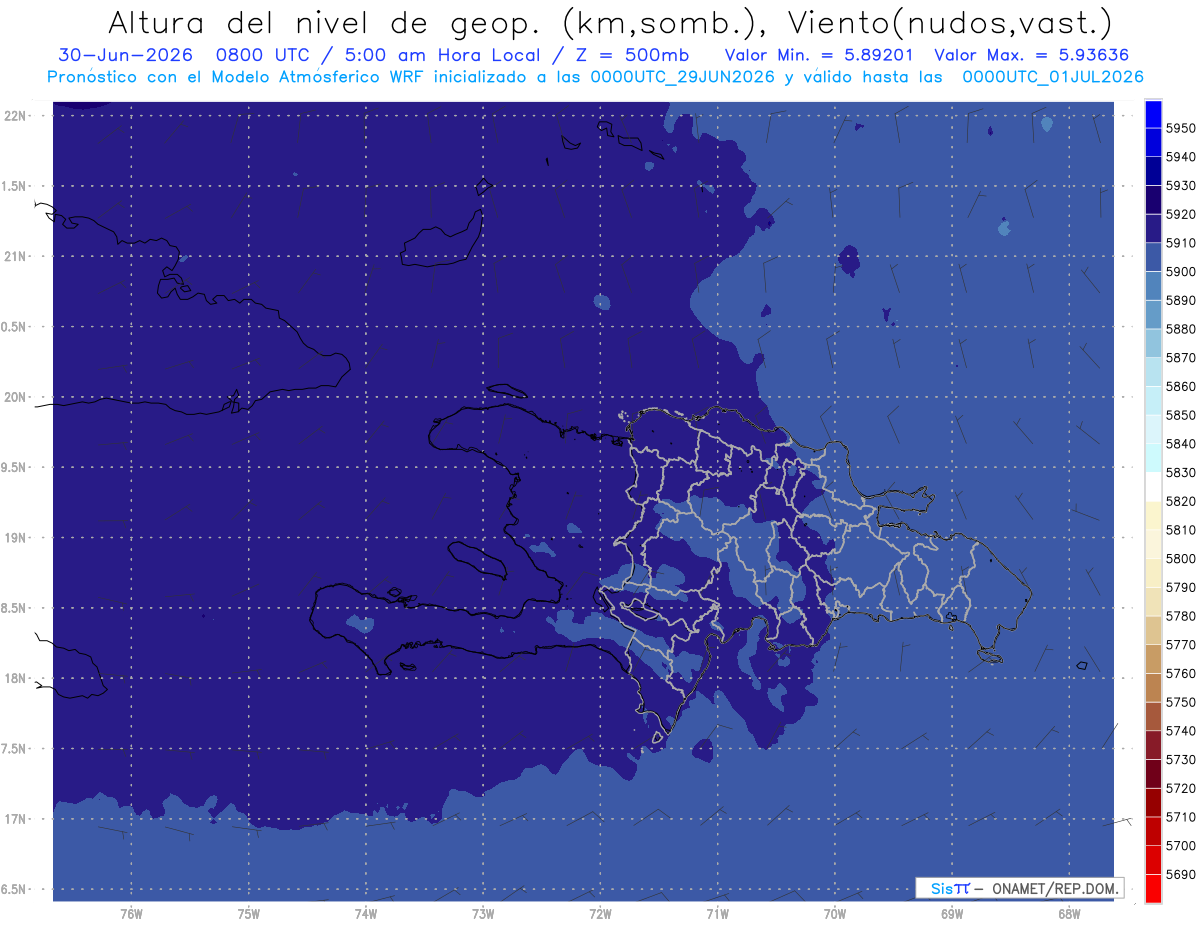This screenshot has height=927, width=1200.
Task: Click the date text 30-Jun-2026
Action: click(x=125, y=54)
